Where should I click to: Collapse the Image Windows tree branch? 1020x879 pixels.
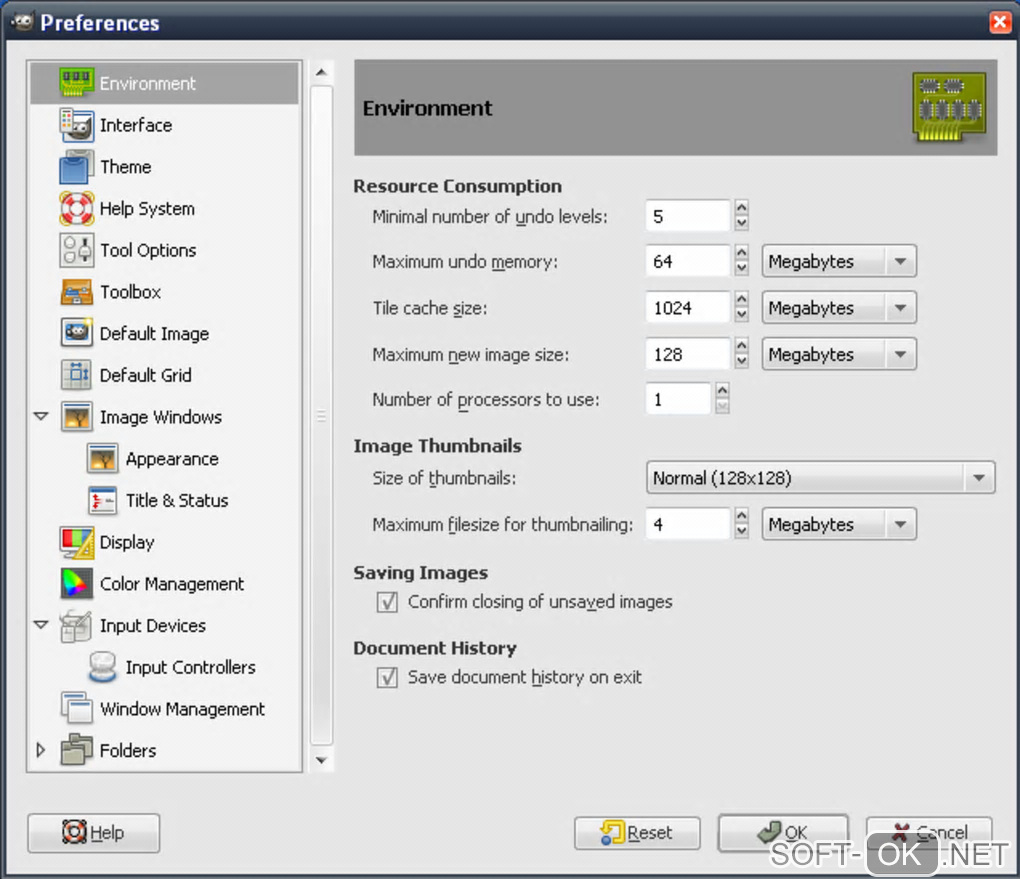[x=41, y=416]
